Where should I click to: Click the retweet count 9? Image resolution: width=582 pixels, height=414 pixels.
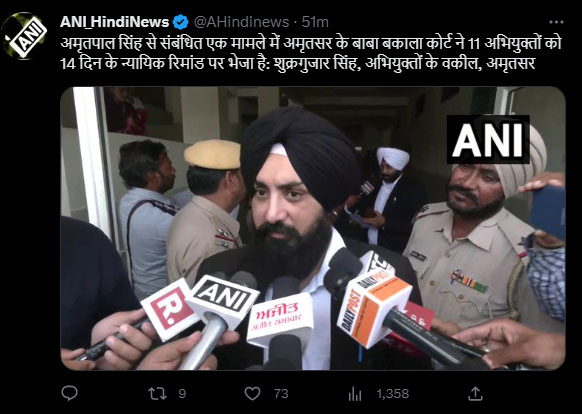[182, 394]
